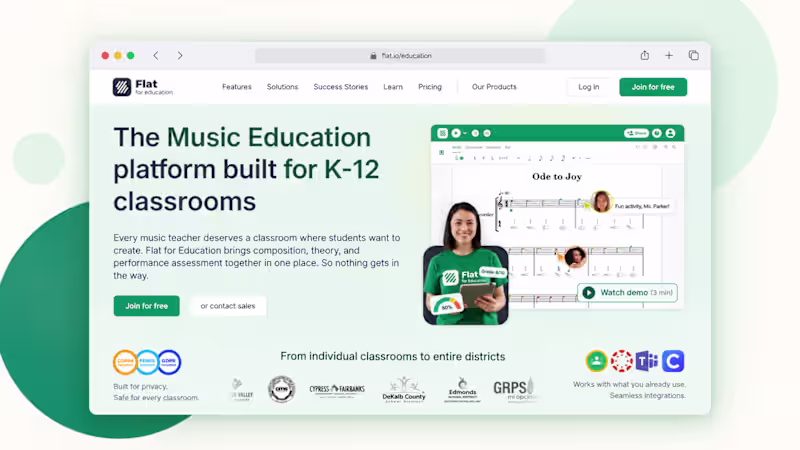800x450 pixels.
Task: Click the GDPR compliance badge
Action: 169,362
